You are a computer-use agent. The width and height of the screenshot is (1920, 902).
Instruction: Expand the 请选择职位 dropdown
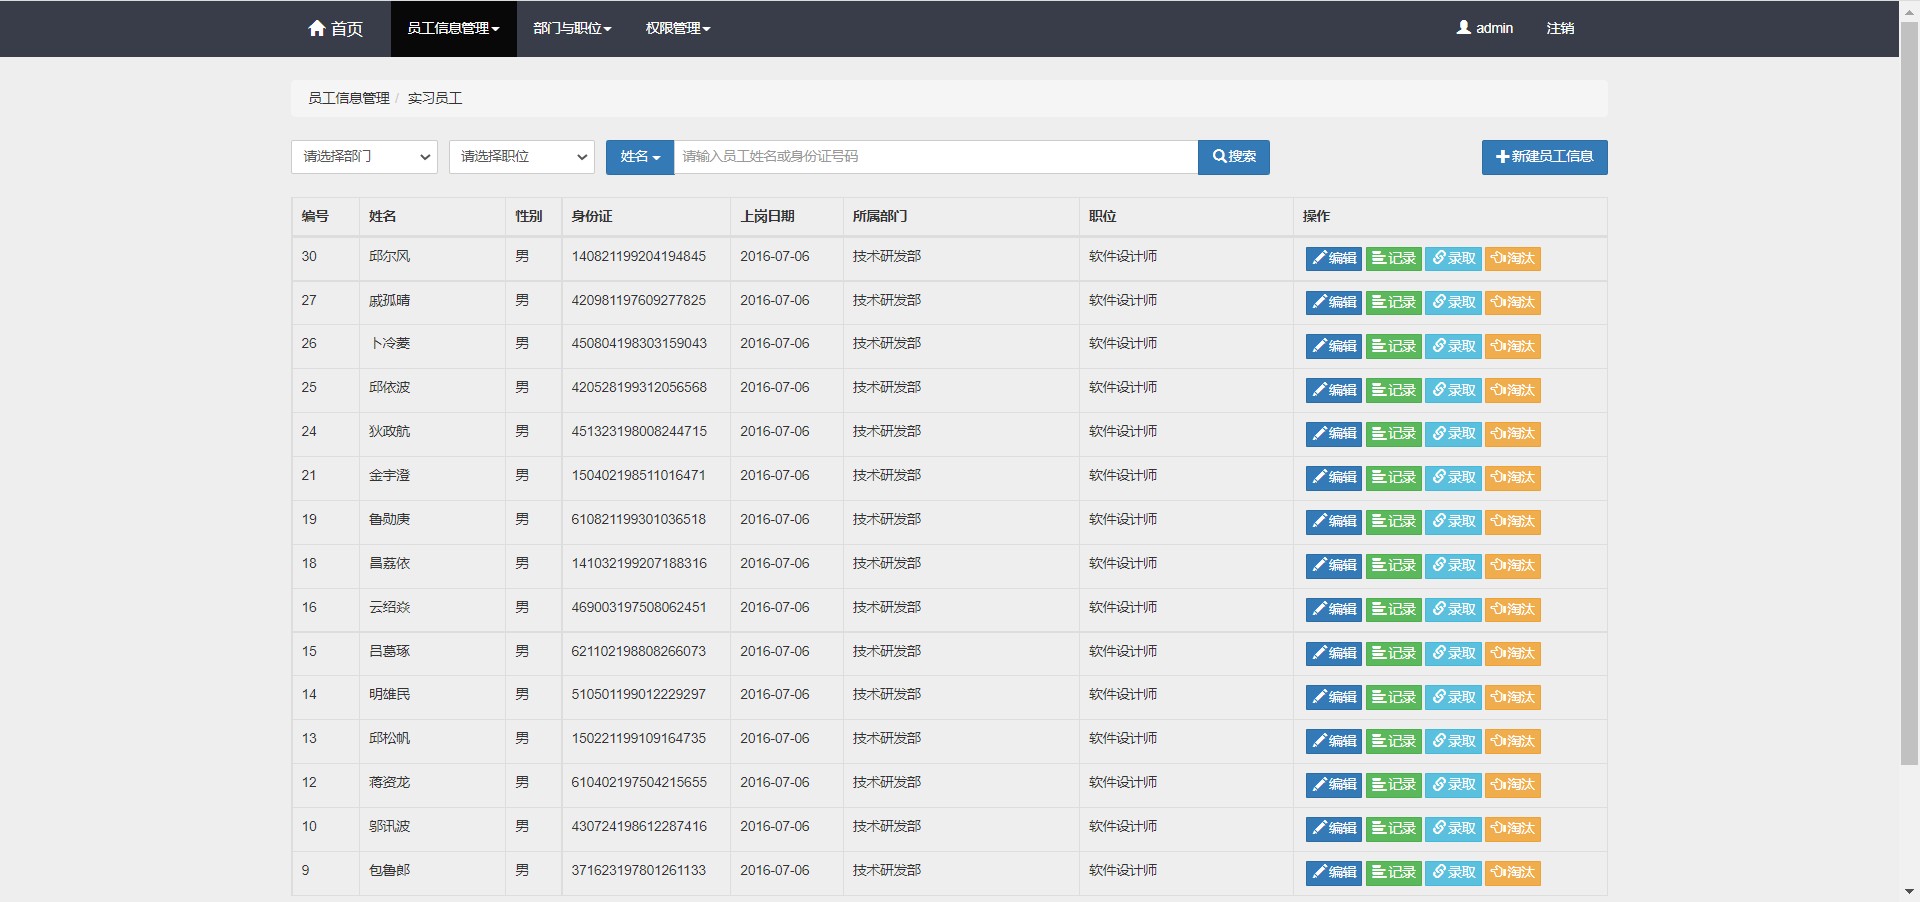522,157
